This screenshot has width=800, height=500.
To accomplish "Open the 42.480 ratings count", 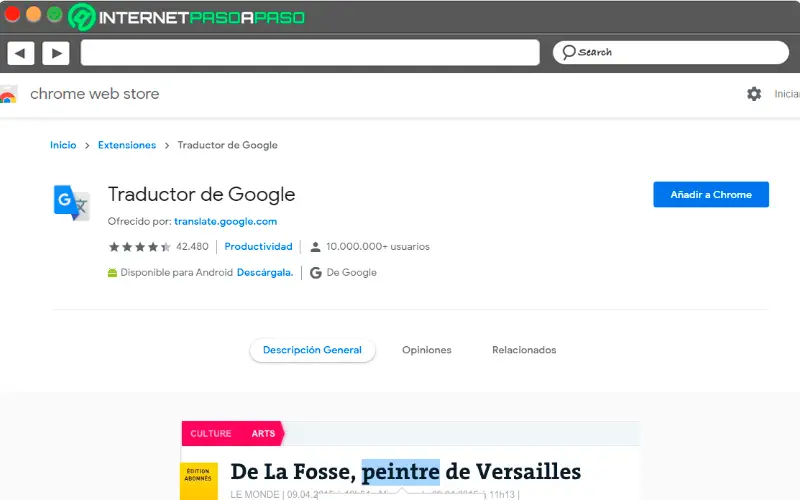I will tap(192, 246).
